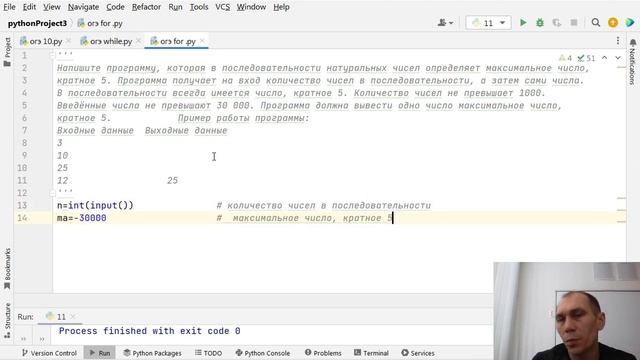Click the pythonProject3 breadcrumb
Image resolution: width=640 pixels, height=360 pixels.
37,23
